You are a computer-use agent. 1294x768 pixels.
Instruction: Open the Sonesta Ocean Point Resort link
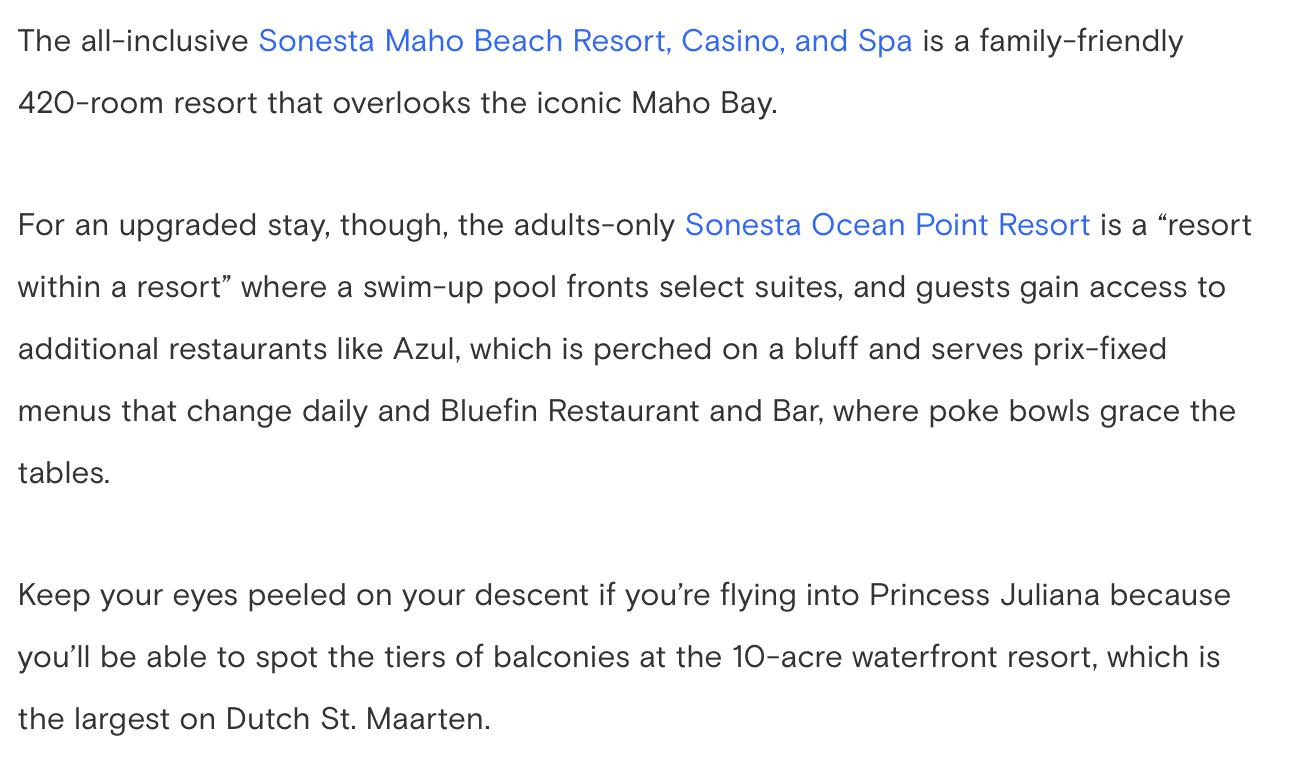point(886,225)
